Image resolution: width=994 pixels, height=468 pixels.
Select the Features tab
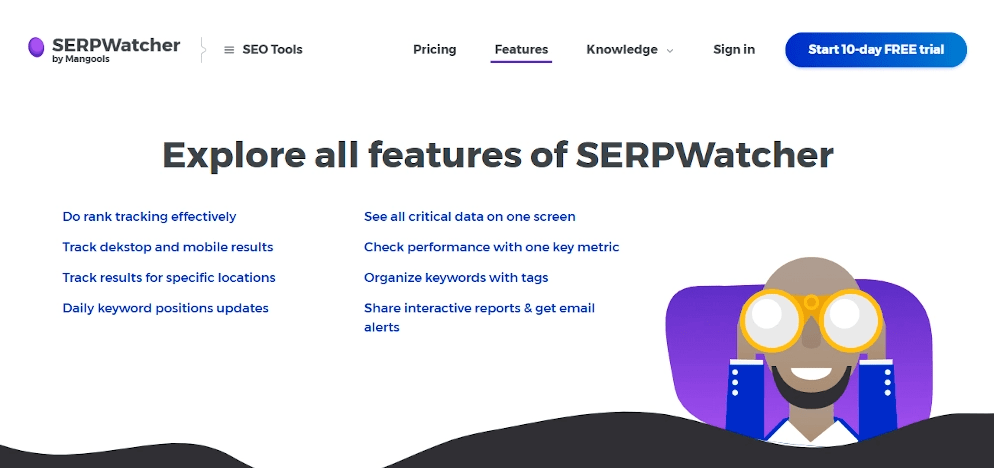pos(521,49)
